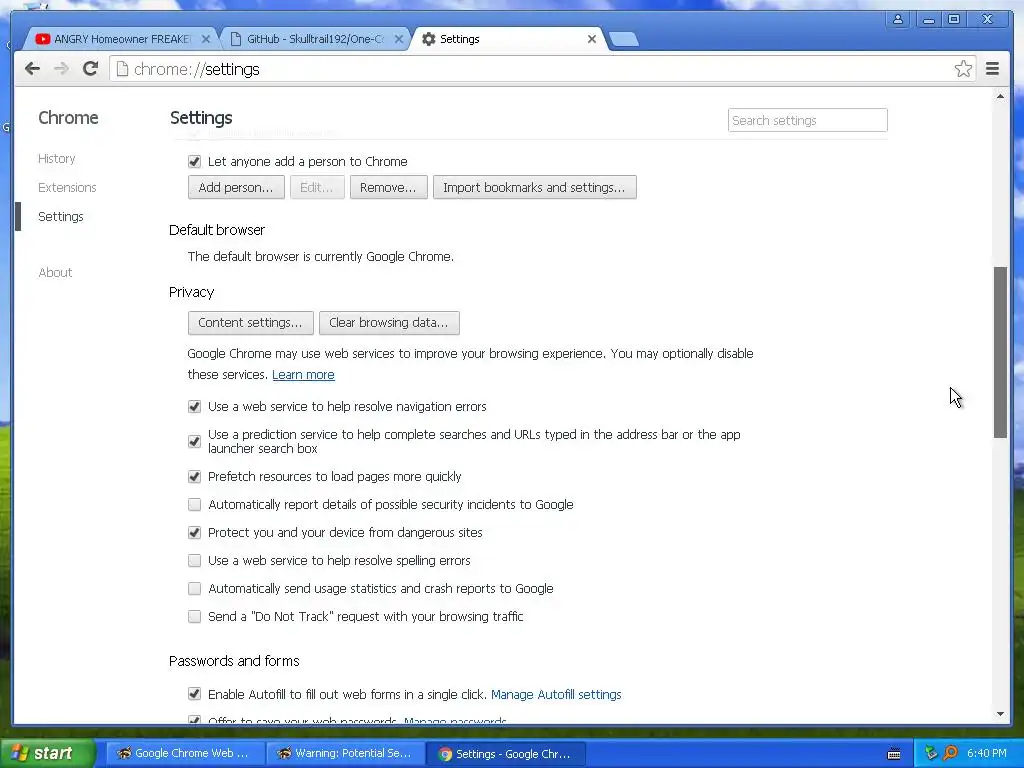This screenshot has height=768, width=1024.
Task: Bookmark this page with the star icon
Action: [x=963, y=69]
